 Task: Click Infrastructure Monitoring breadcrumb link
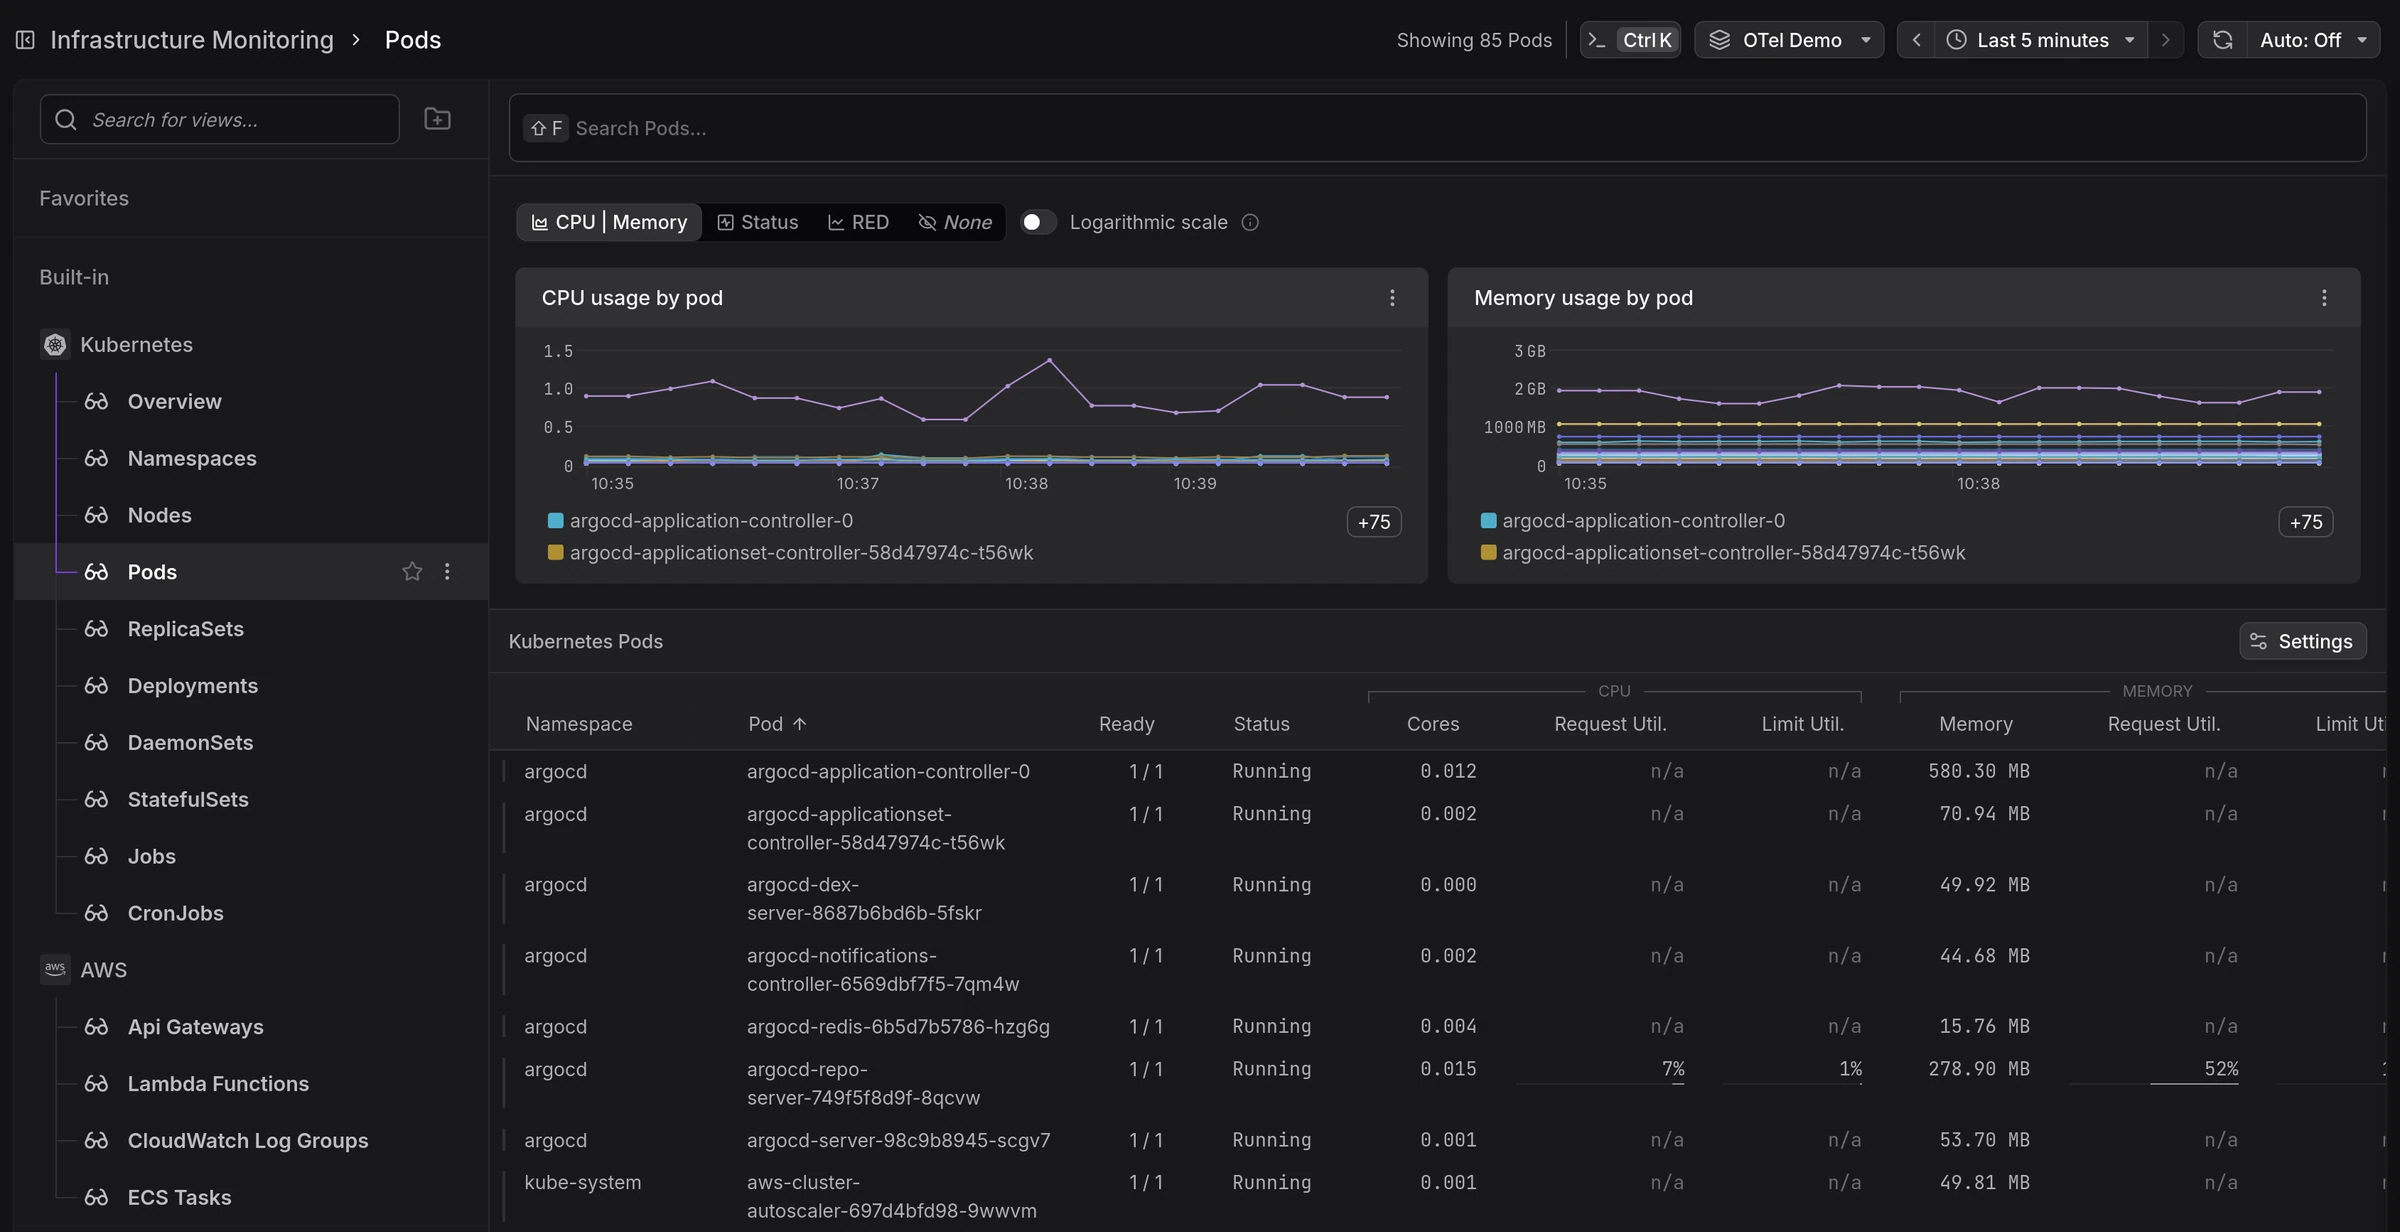tap(192, 40)
